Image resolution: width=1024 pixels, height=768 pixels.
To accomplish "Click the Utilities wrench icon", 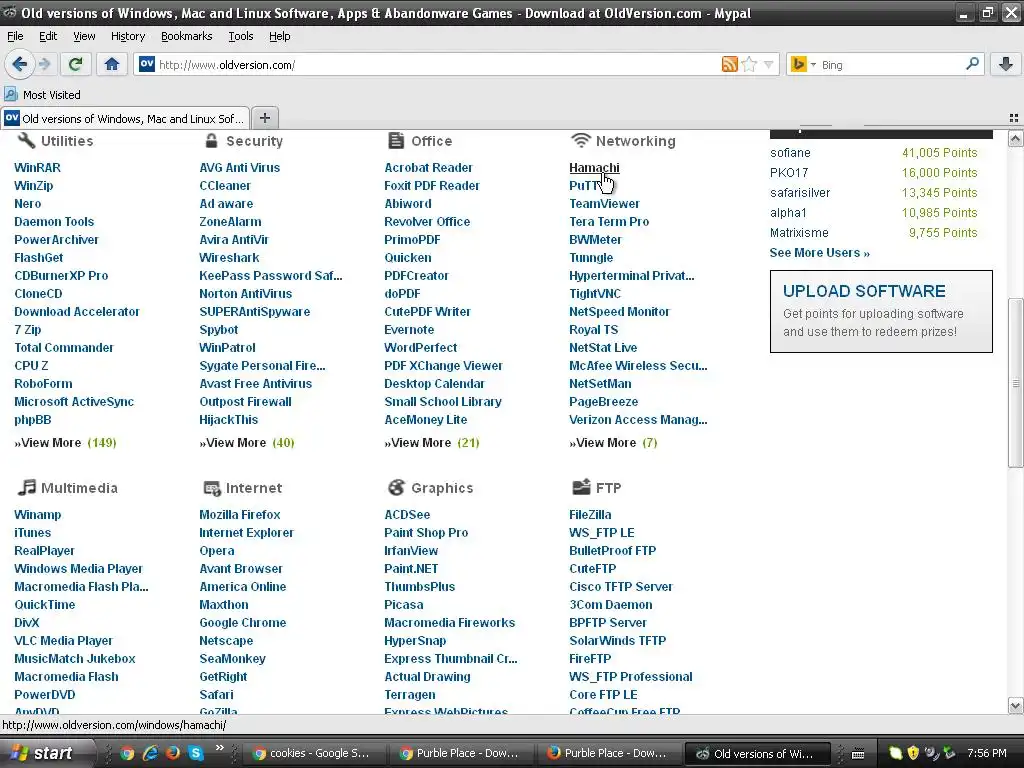I will click(x=26, y=140).
